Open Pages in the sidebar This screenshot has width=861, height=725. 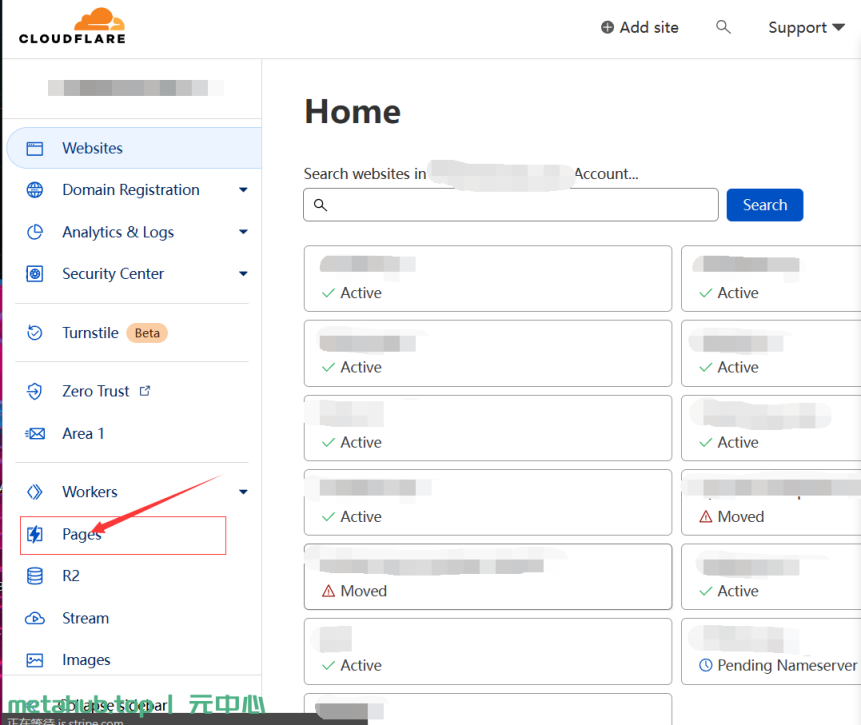click(x=82, y=535)
